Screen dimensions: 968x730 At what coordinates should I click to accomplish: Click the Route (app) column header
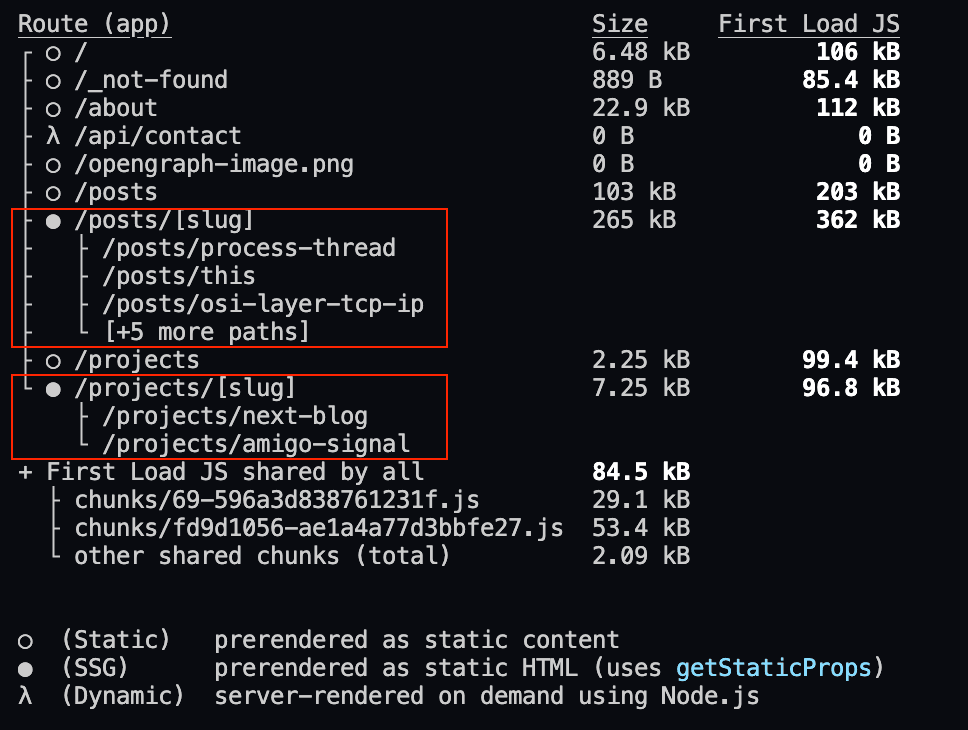[x=94, y=24]
